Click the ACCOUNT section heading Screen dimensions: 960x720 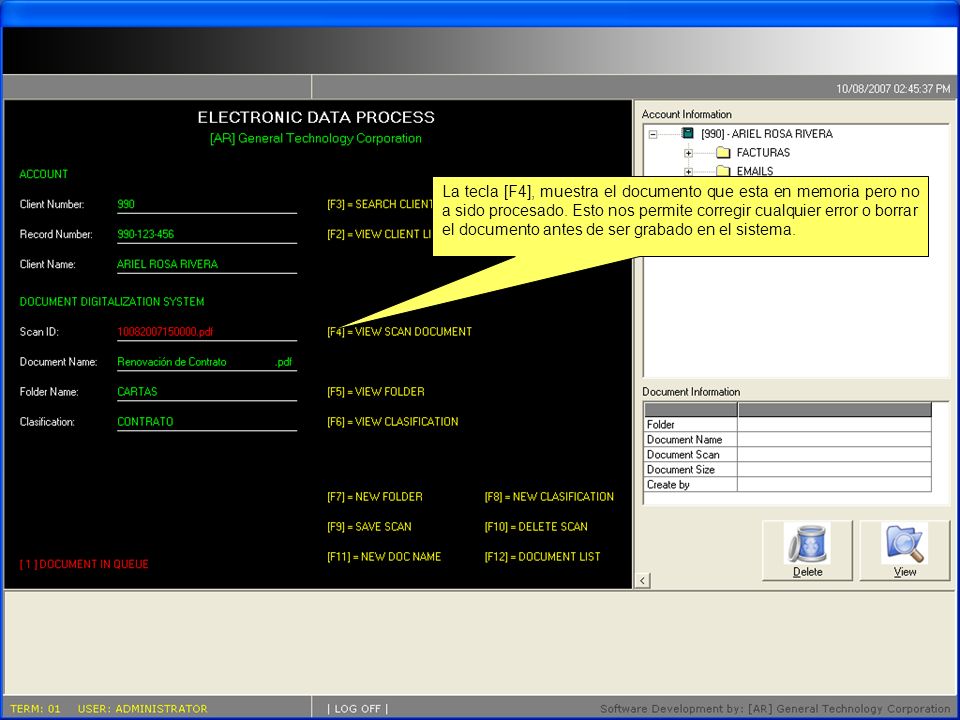pyautogui.click(x=43, y=174)
